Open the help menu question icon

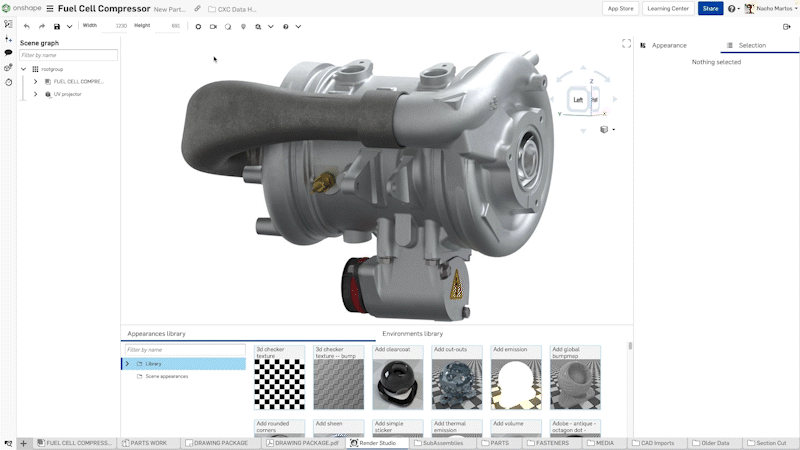732,9
